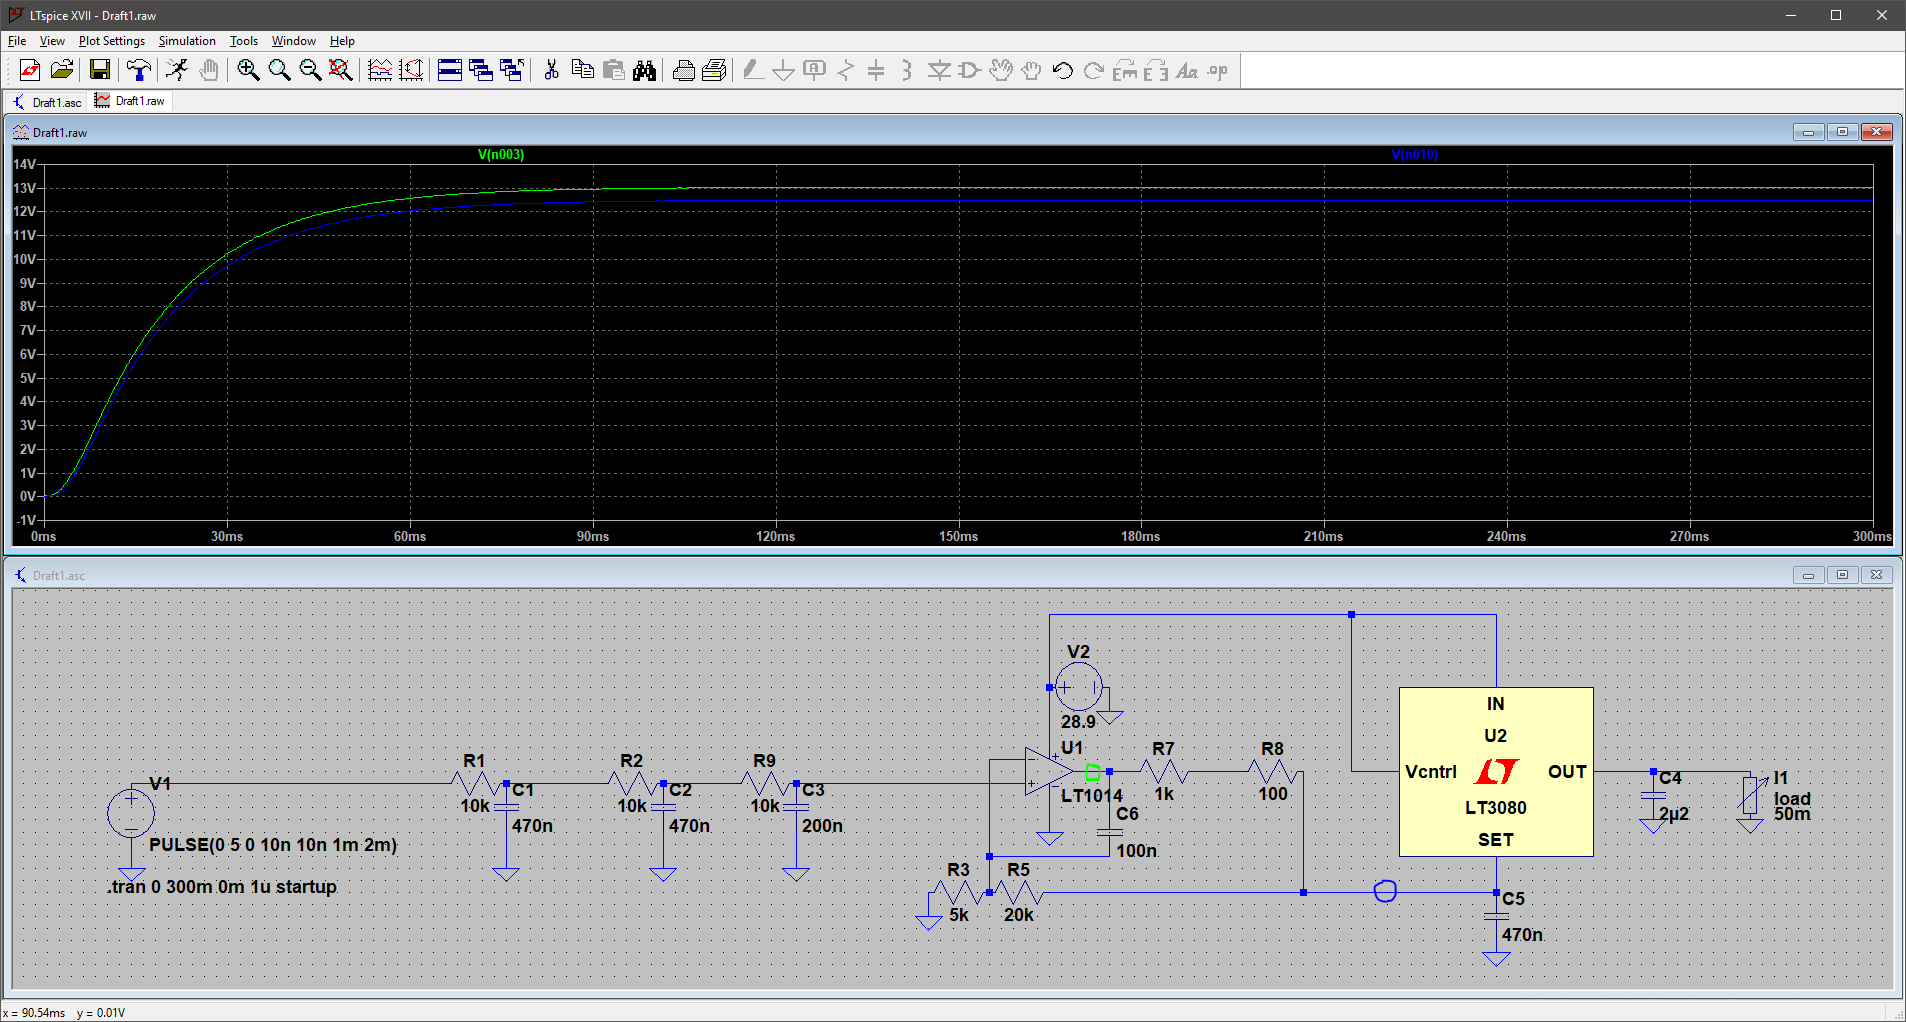Viewport: 1906px width, 1022px height.
Task: Click the 28.9 value of V2
Action: (1078, 721)
